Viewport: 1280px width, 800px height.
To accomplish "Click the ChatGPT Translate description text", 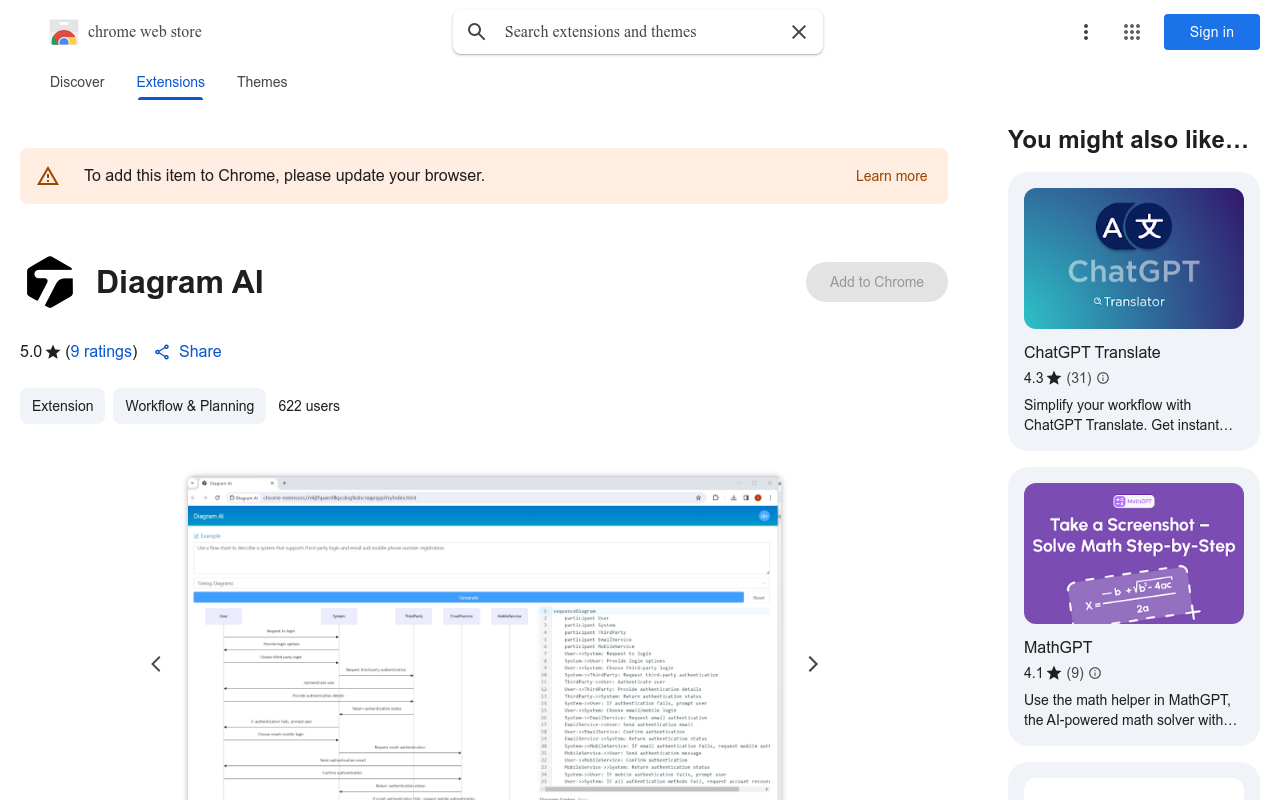I will 1128,415.
